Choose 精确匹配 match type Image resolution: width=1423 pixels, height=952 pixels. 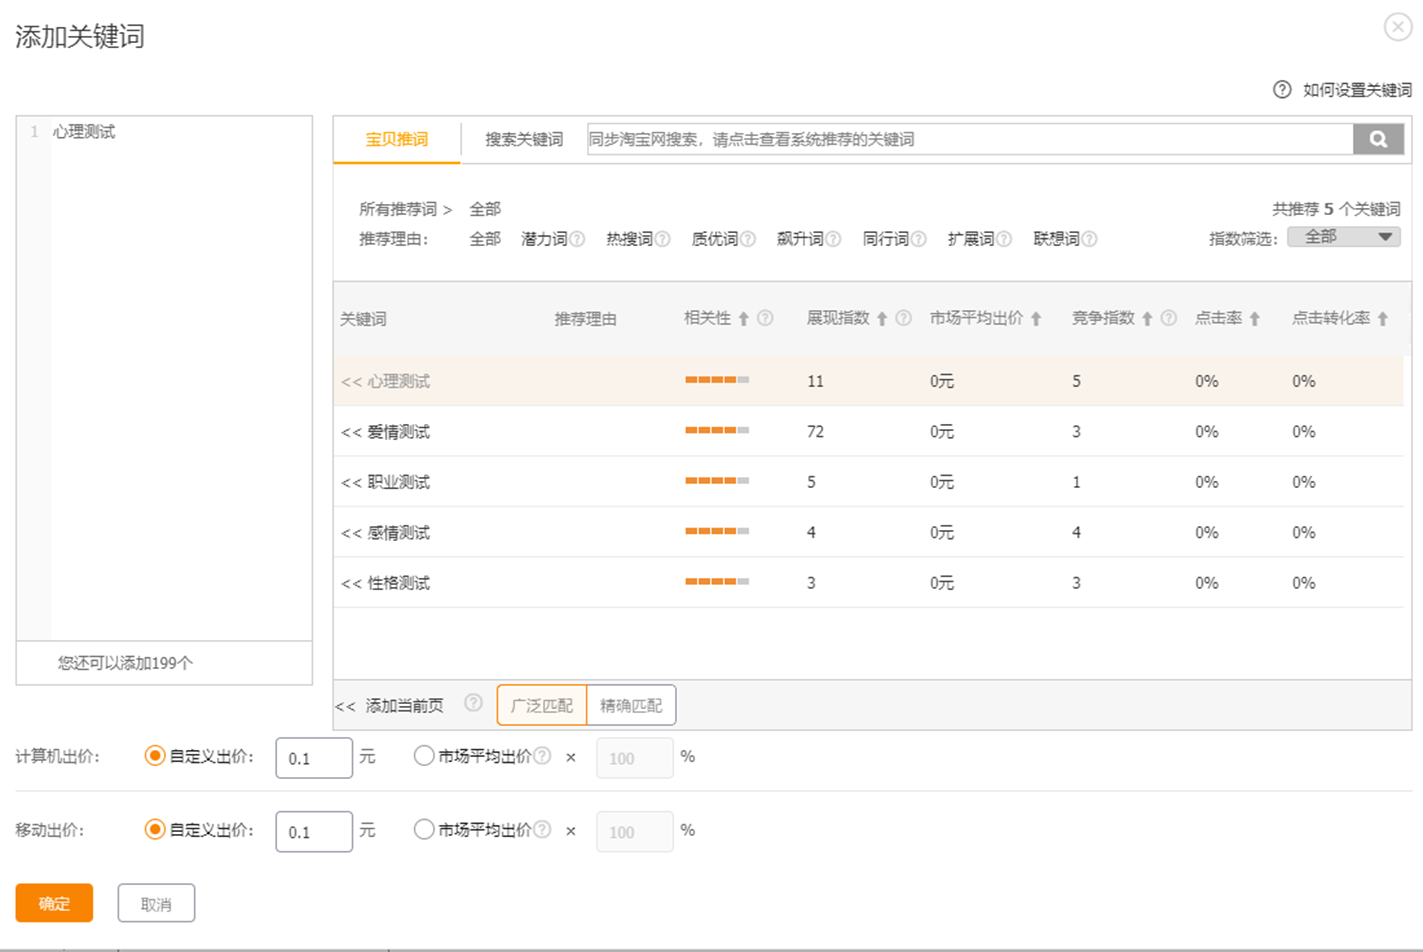[x=631, y=705]
